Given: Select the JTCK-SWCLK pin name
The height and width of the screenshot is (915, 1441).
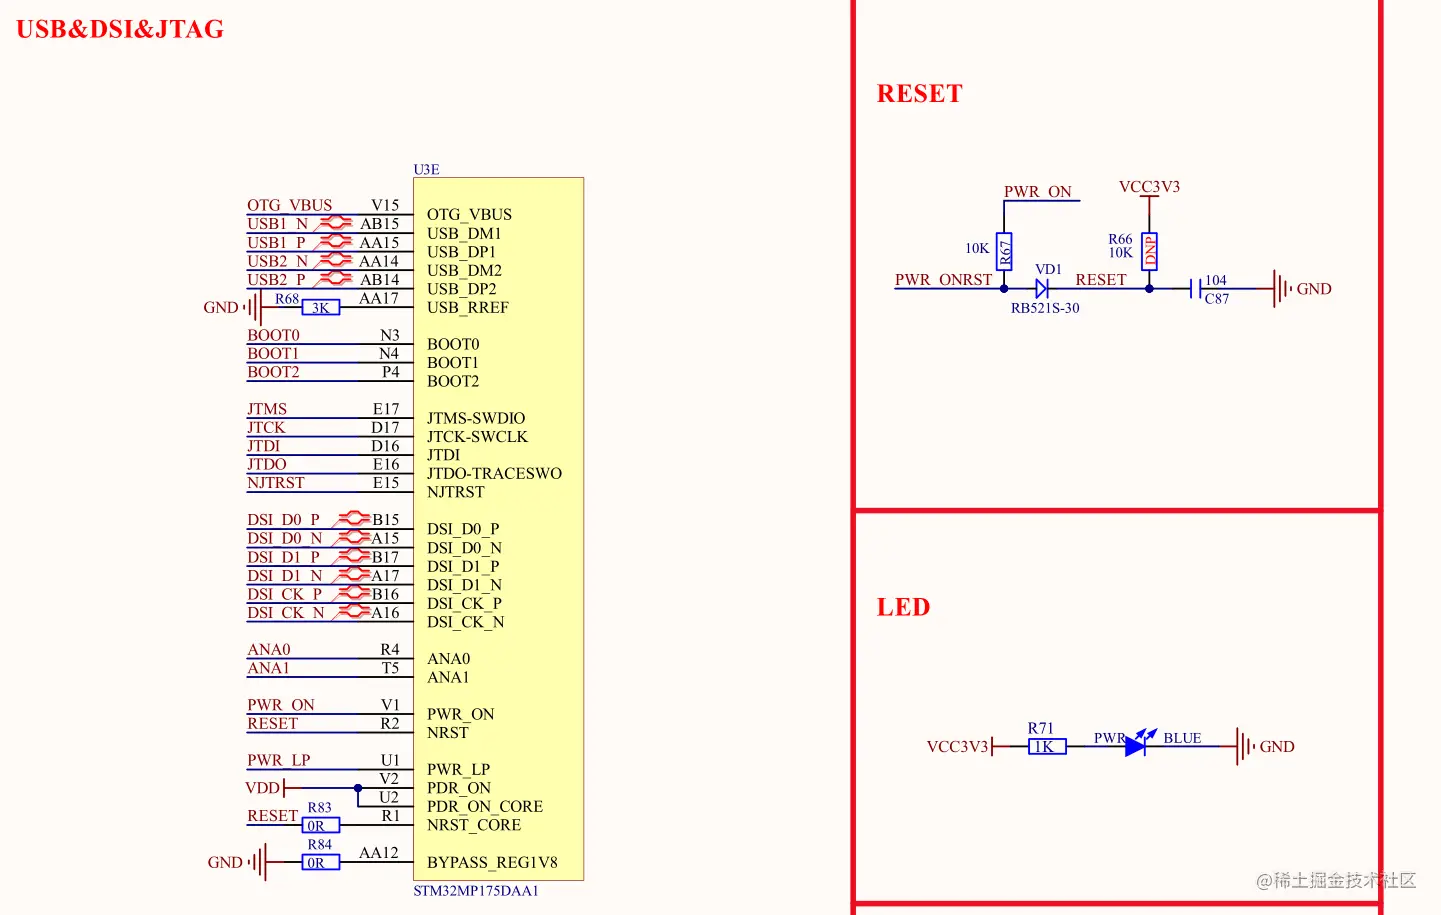Looking at the screenshot, I should (477, 437).
